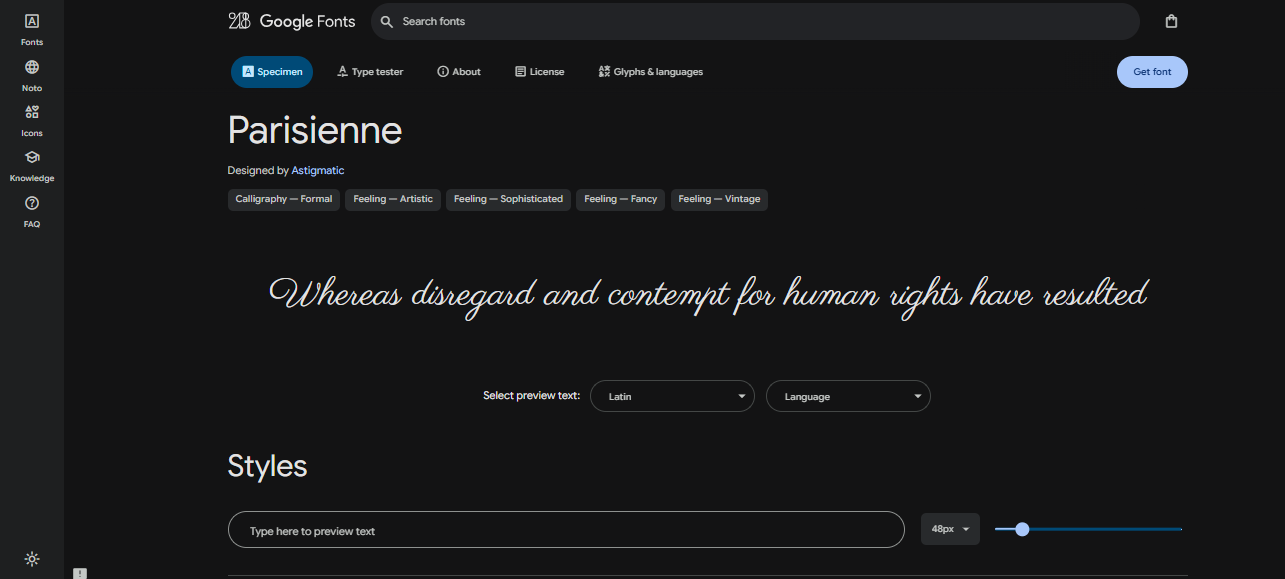The height and width of the screenshot is (579, 1285).
Task: Click the Parisienne sample preview text
Action: pos(708,296)
